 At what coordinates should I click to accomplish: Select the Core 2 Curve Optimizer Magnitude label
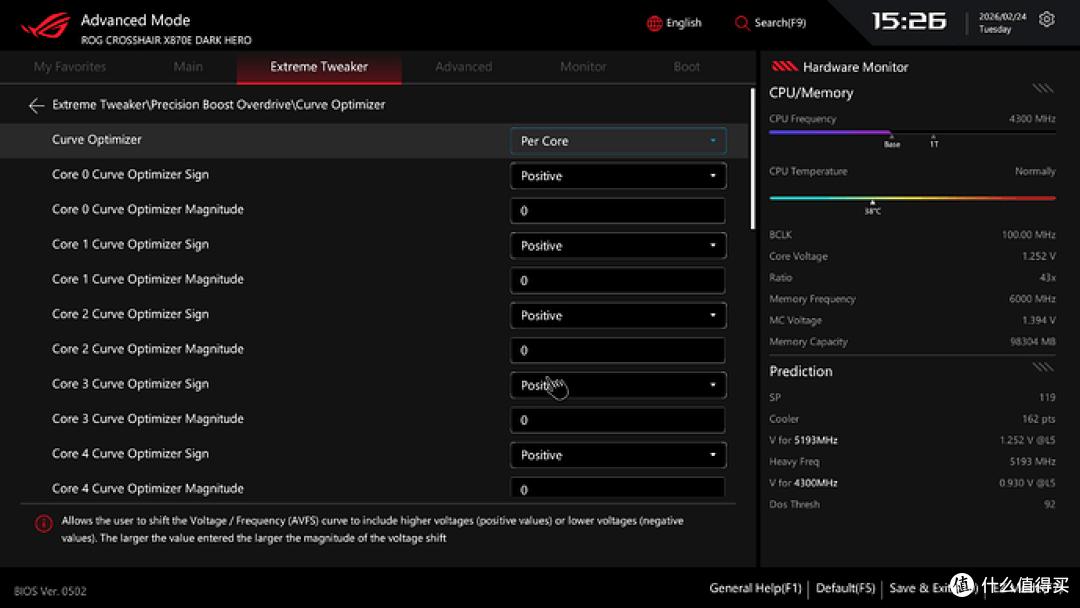[x=147, y=349]
